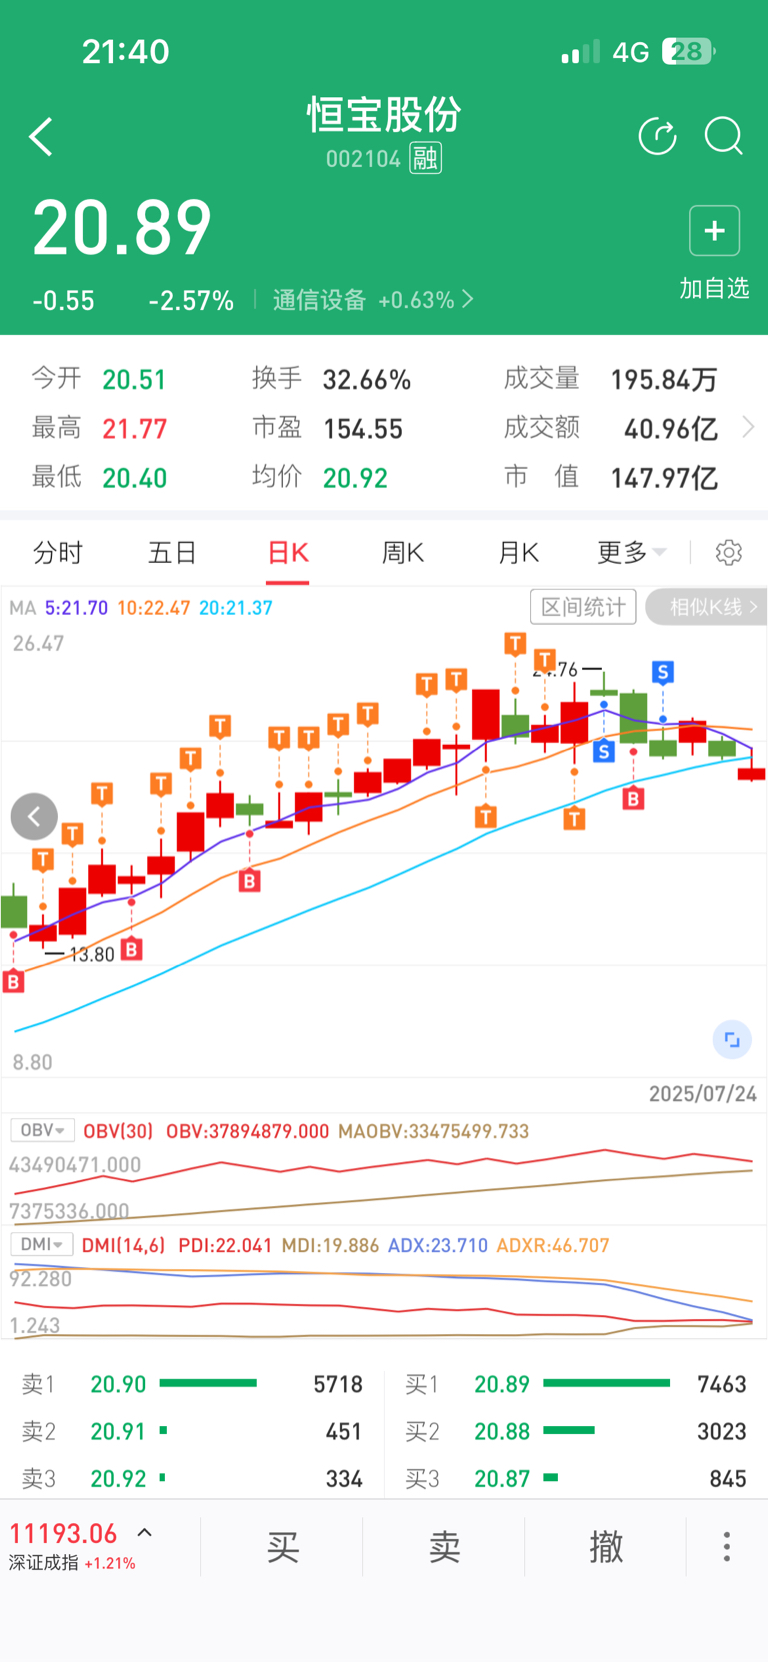Add stock to watchlist with plus icon
The width and height of the screenshot is (768, 1663).
pyautogui.click(x=714, y=231)
